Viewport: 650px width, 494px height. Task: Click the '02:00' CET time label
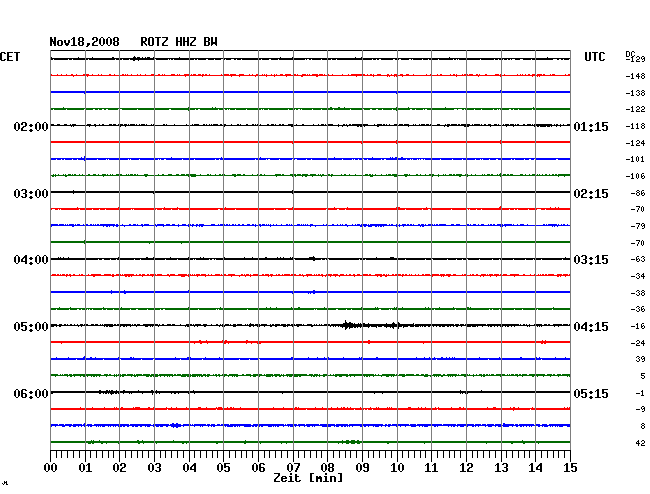31,126
